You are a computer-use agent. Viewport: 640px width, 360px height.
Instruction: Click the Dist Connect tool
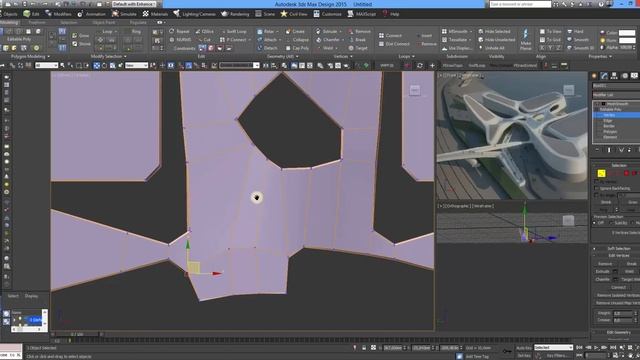393,44
